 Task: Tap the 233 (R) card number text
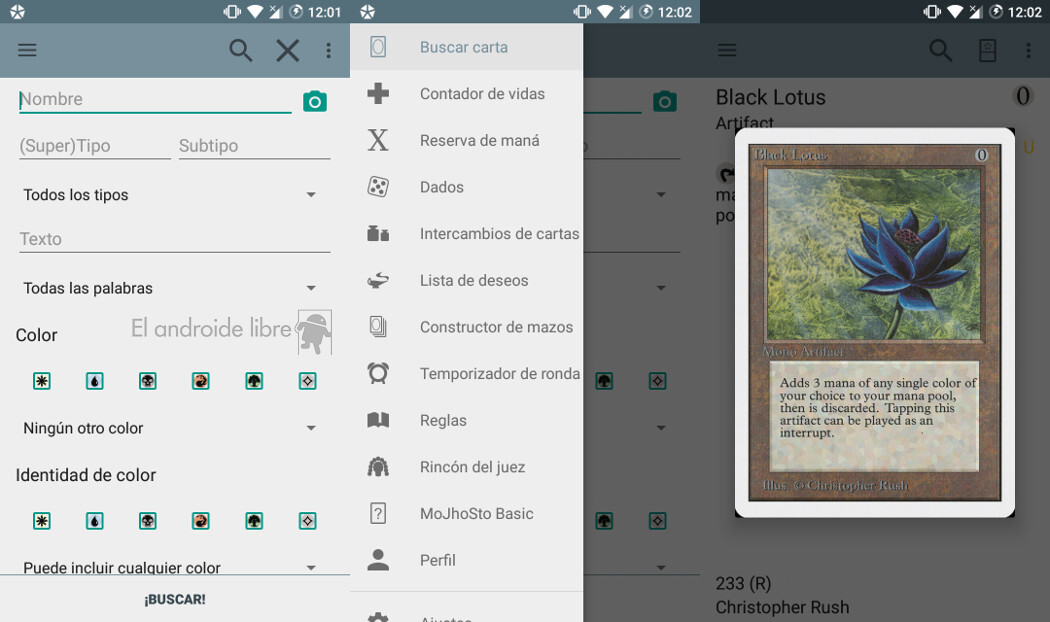coord(743,584)
